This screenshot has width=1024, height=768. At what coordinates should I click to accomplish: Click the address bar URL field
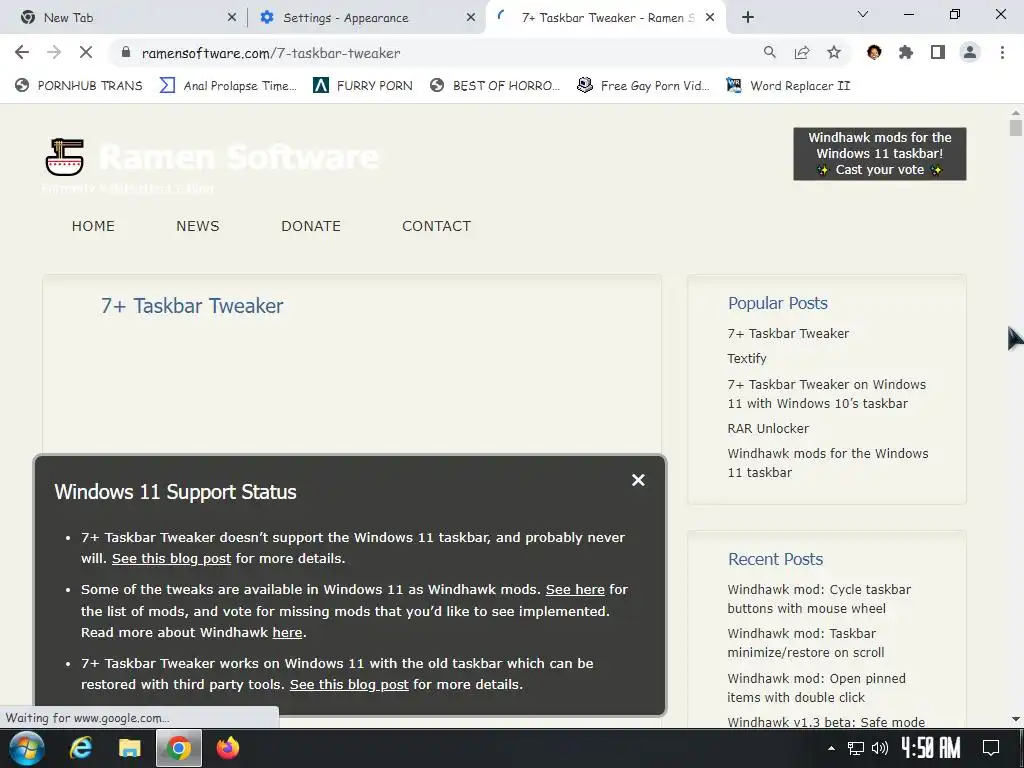[431, 53]
